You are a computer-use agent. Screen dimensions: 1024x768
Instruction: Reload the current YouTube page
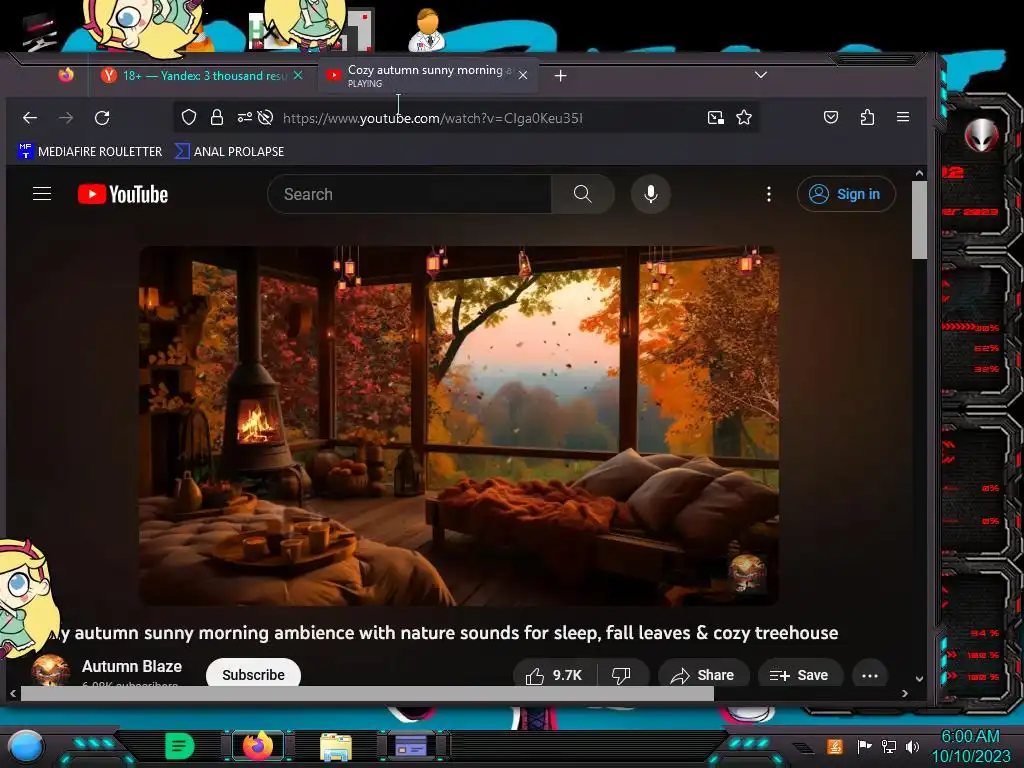coord(102,118)
